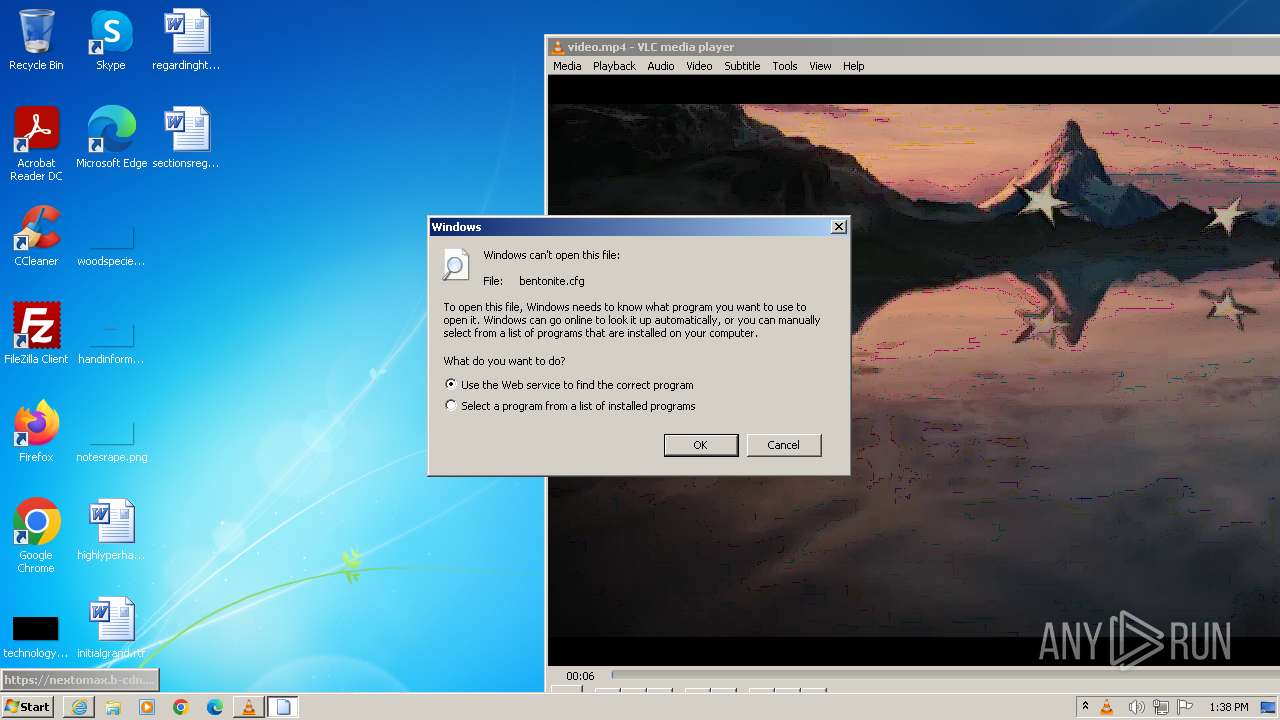This screenshot has width=1280, height=720.
Task: Select the sectionsreg... Word document icon
Action: pyautogui.click(x=186, y=137)
